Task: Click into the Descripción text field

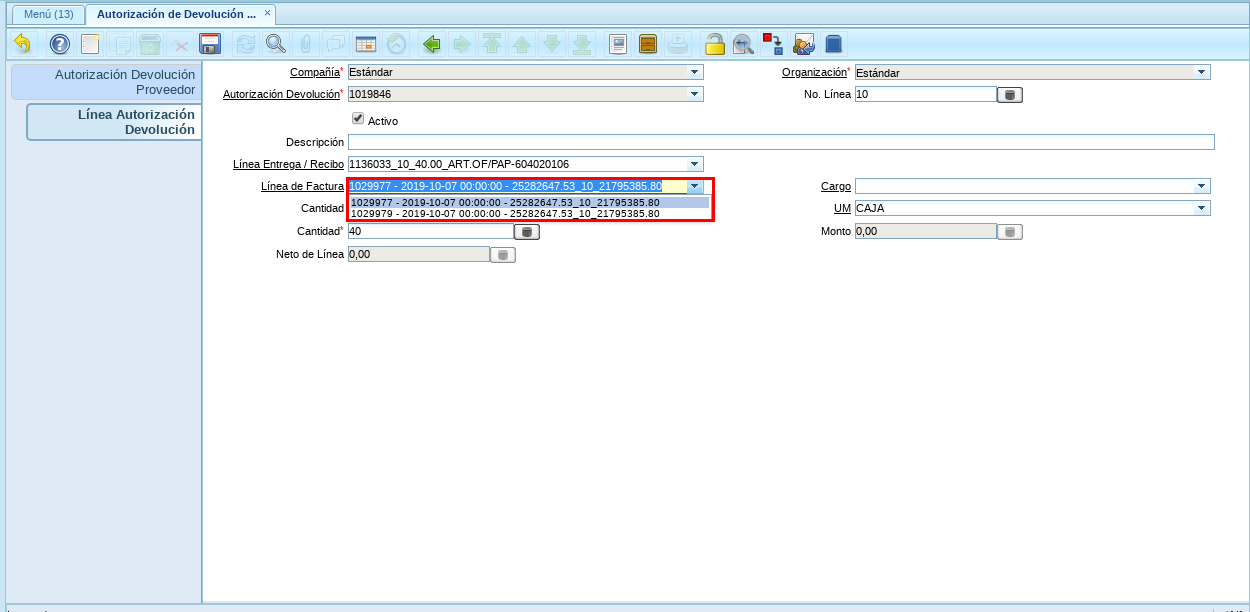Action: pyautogui.click(x=781, y=142)
